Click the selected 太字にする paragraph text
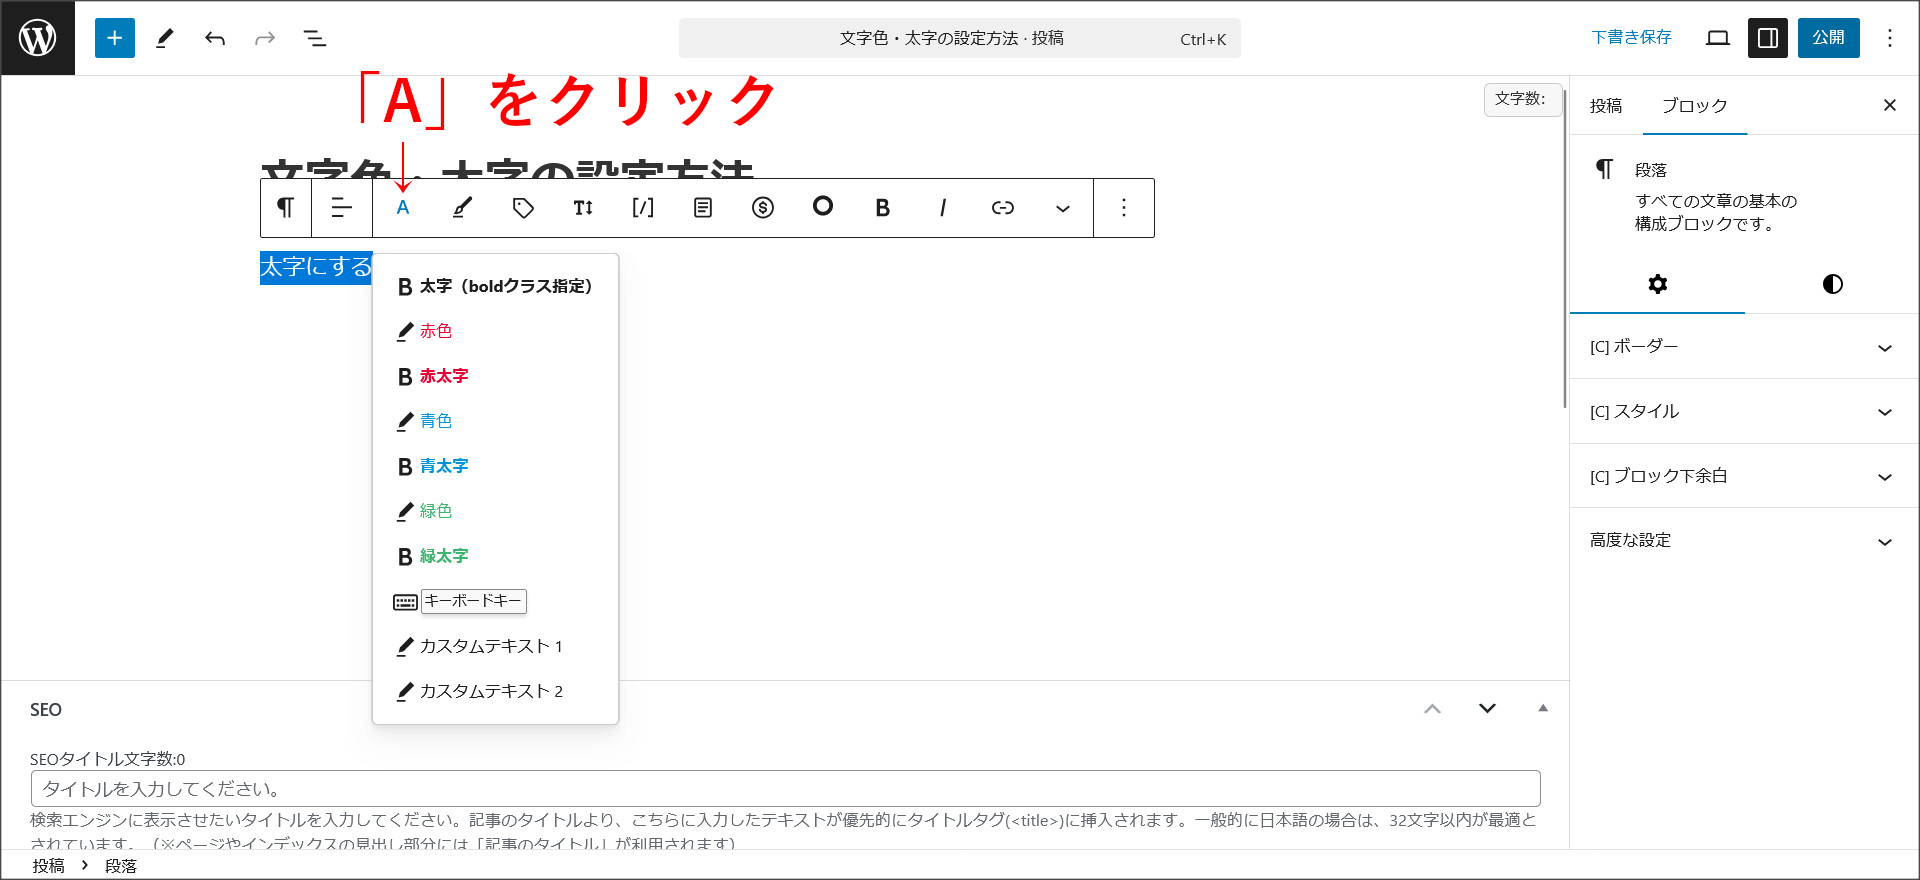Screen dimensions: 1920x880 coord(316,267)
